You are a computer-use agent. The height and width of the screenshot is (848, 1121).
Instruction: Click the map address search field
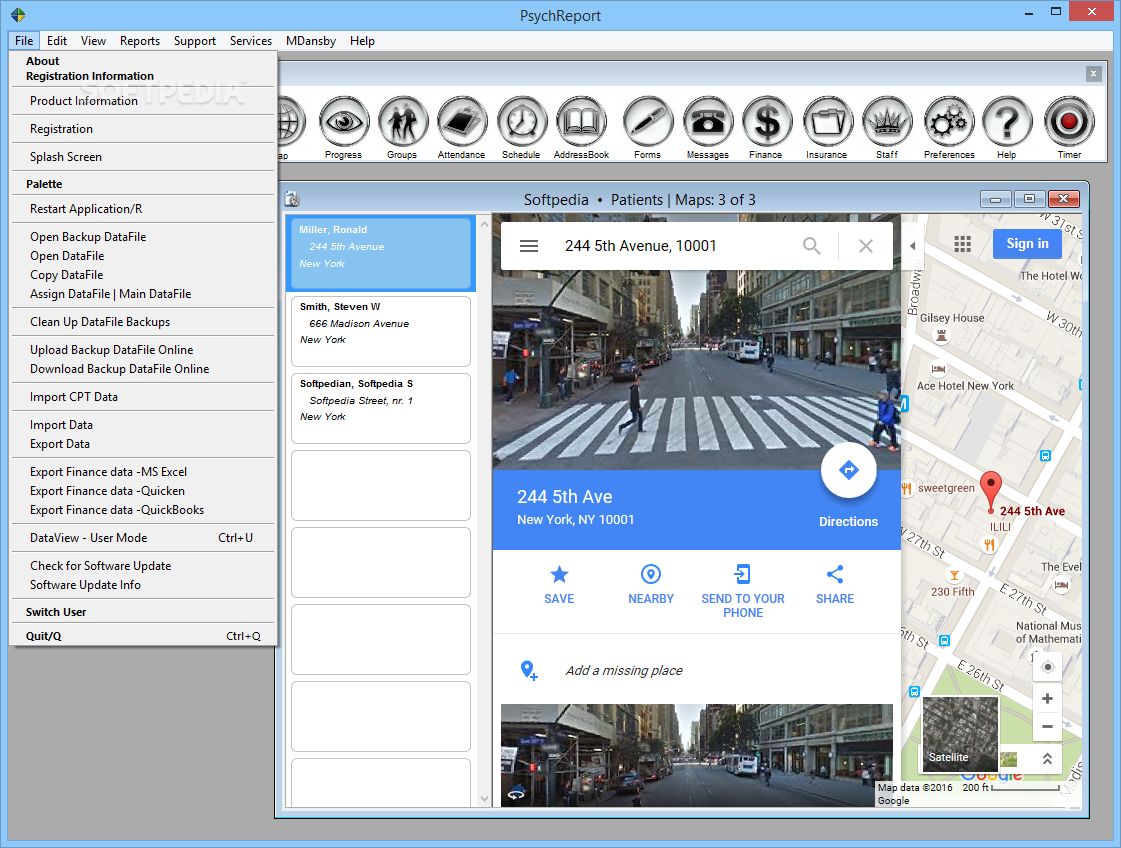tap(670, 246)
